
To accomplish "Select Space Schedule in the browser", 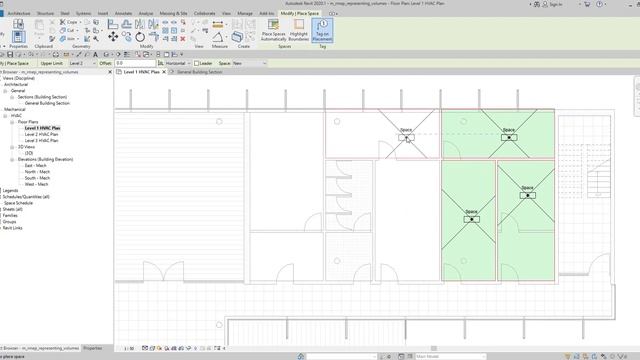I will pos(18,203).
